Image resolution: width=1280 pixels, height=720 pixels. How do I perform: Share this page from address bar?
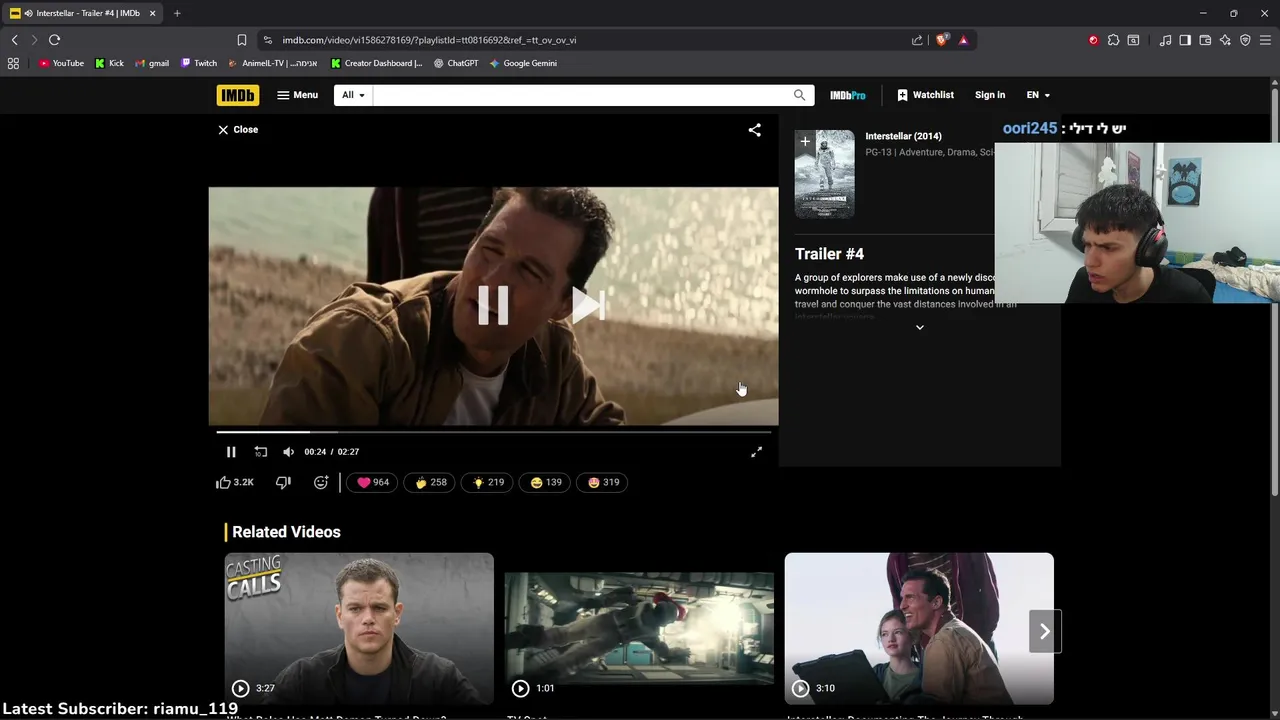pyautogui.click(x=917, y=40)
